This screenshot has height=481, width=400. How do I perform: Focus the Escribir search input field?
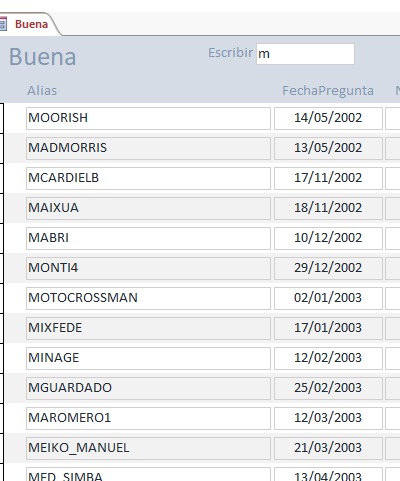[x=305, y=54]
